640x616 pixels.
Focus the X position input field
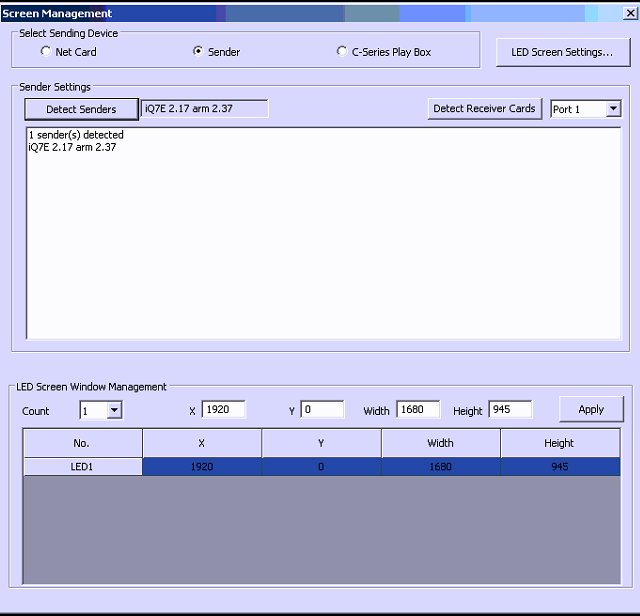tap(222, 410)
